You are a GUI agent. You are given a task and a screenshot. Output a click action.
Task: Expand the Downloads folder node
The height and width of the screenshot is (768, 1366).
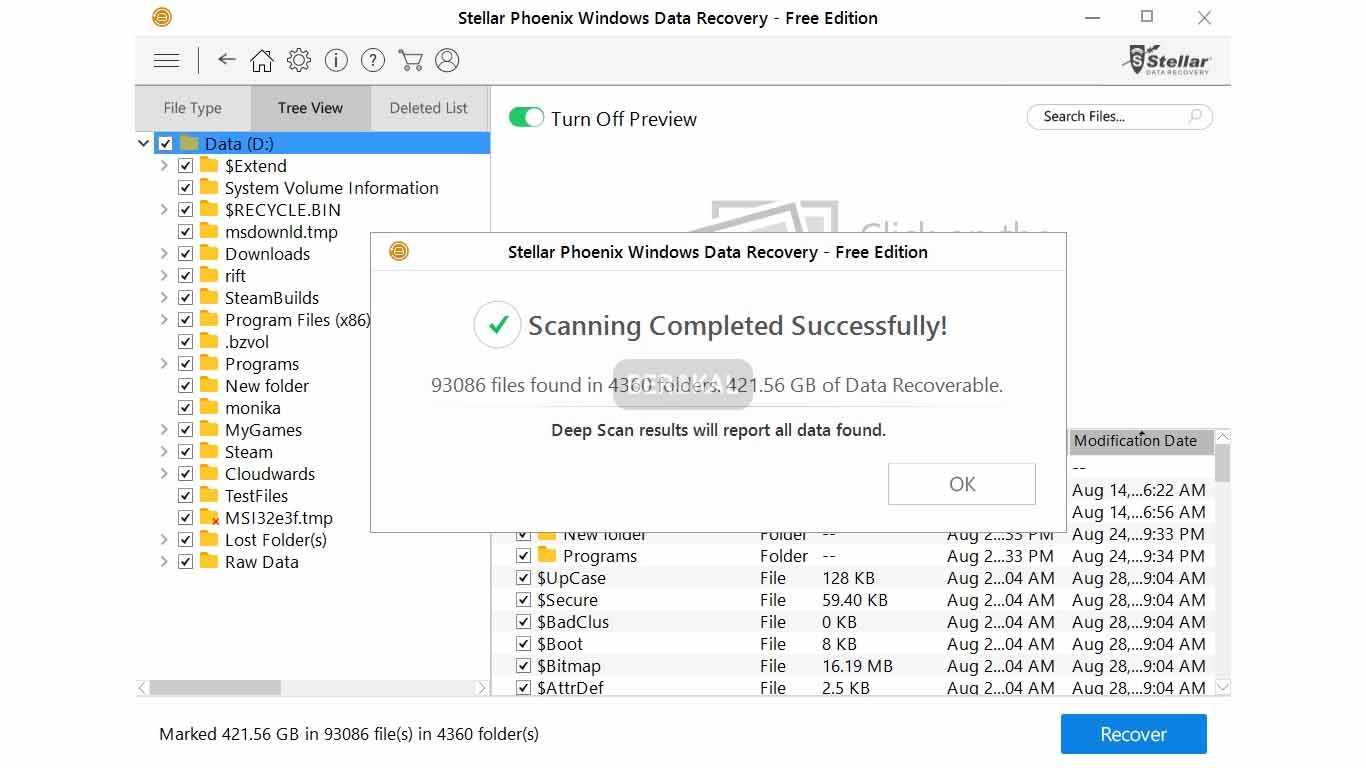164,254
